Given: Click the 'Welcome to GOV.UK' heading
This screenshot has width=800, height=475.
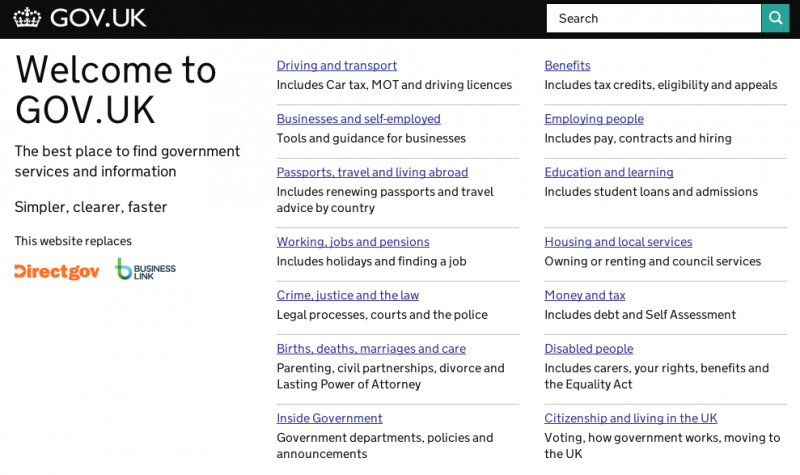Looking at the screenshot, I should pyautogui.click(x=116, y=89).
